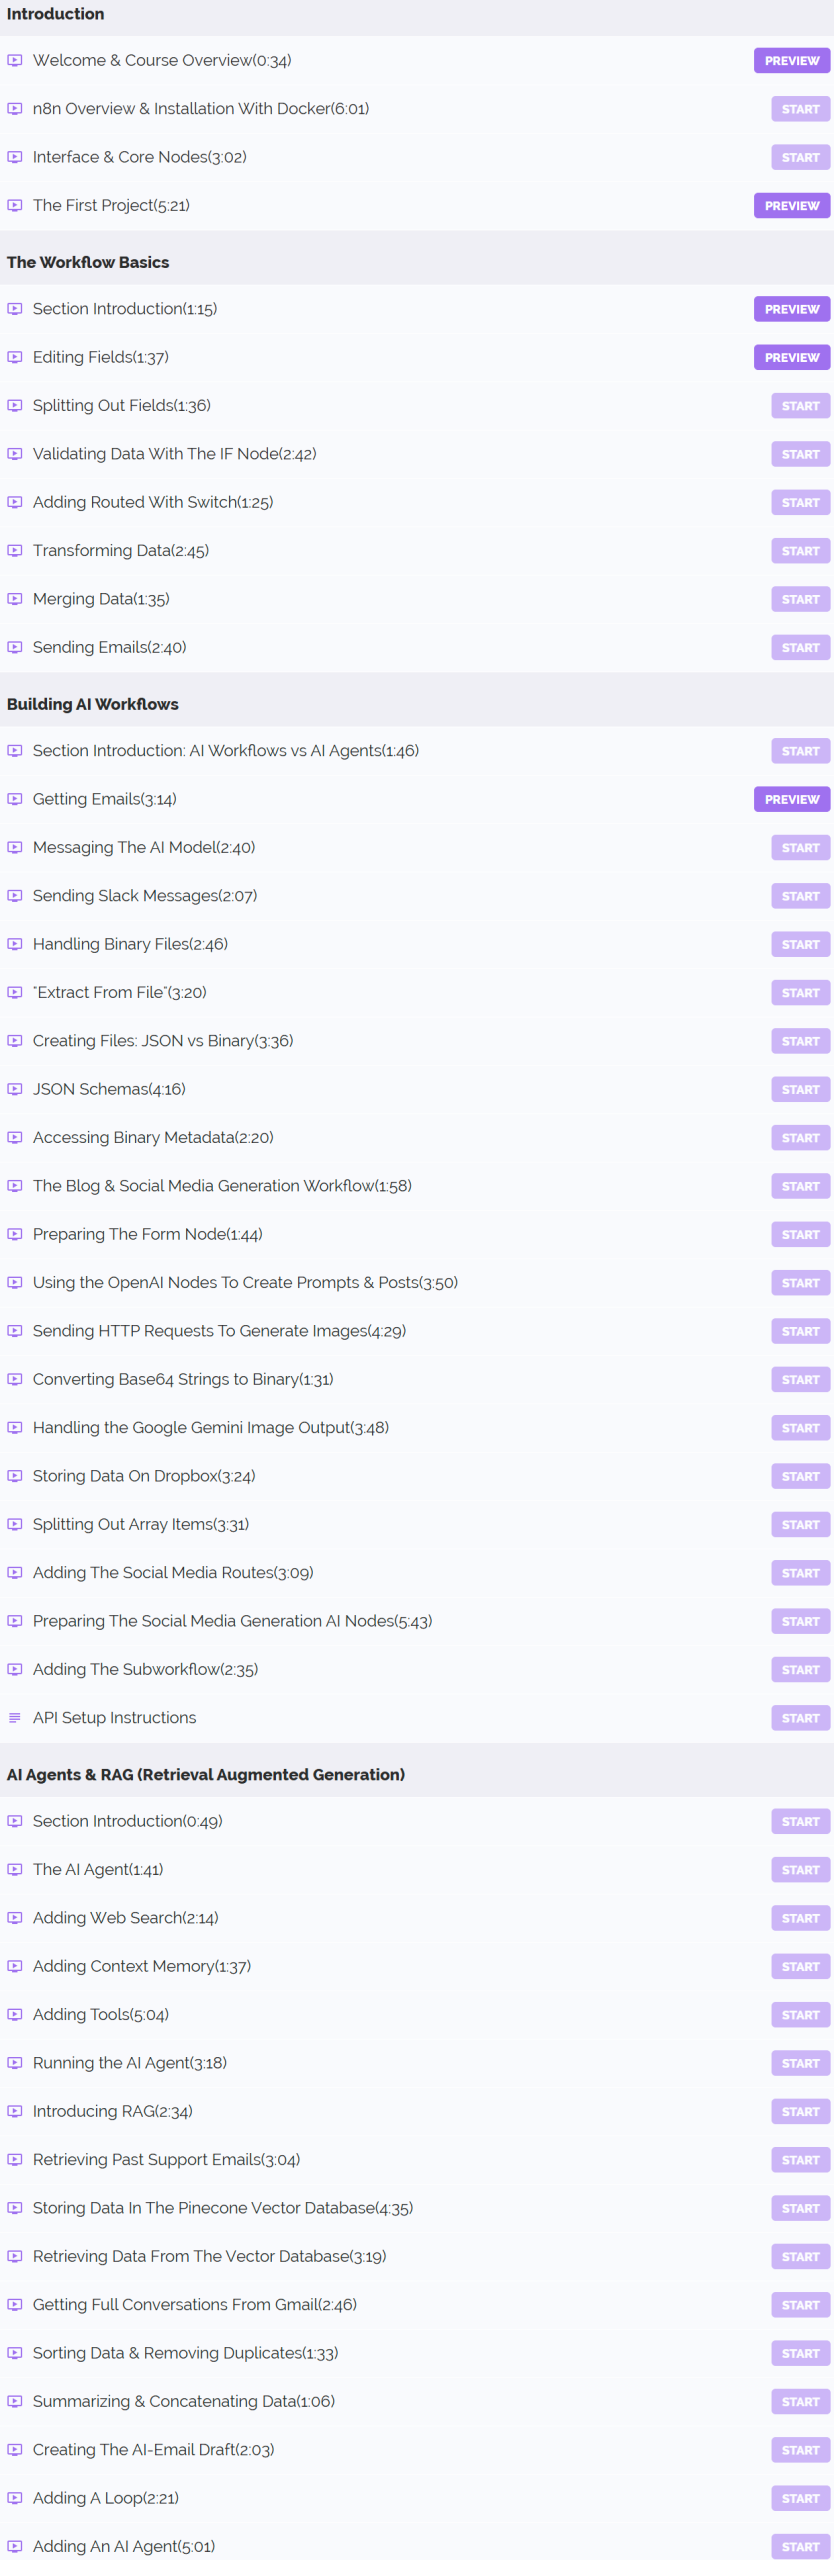This screenshot has width=834, height=2560.
Task: Hit Start on Validating Data With The IF Node
Action: 800,455
